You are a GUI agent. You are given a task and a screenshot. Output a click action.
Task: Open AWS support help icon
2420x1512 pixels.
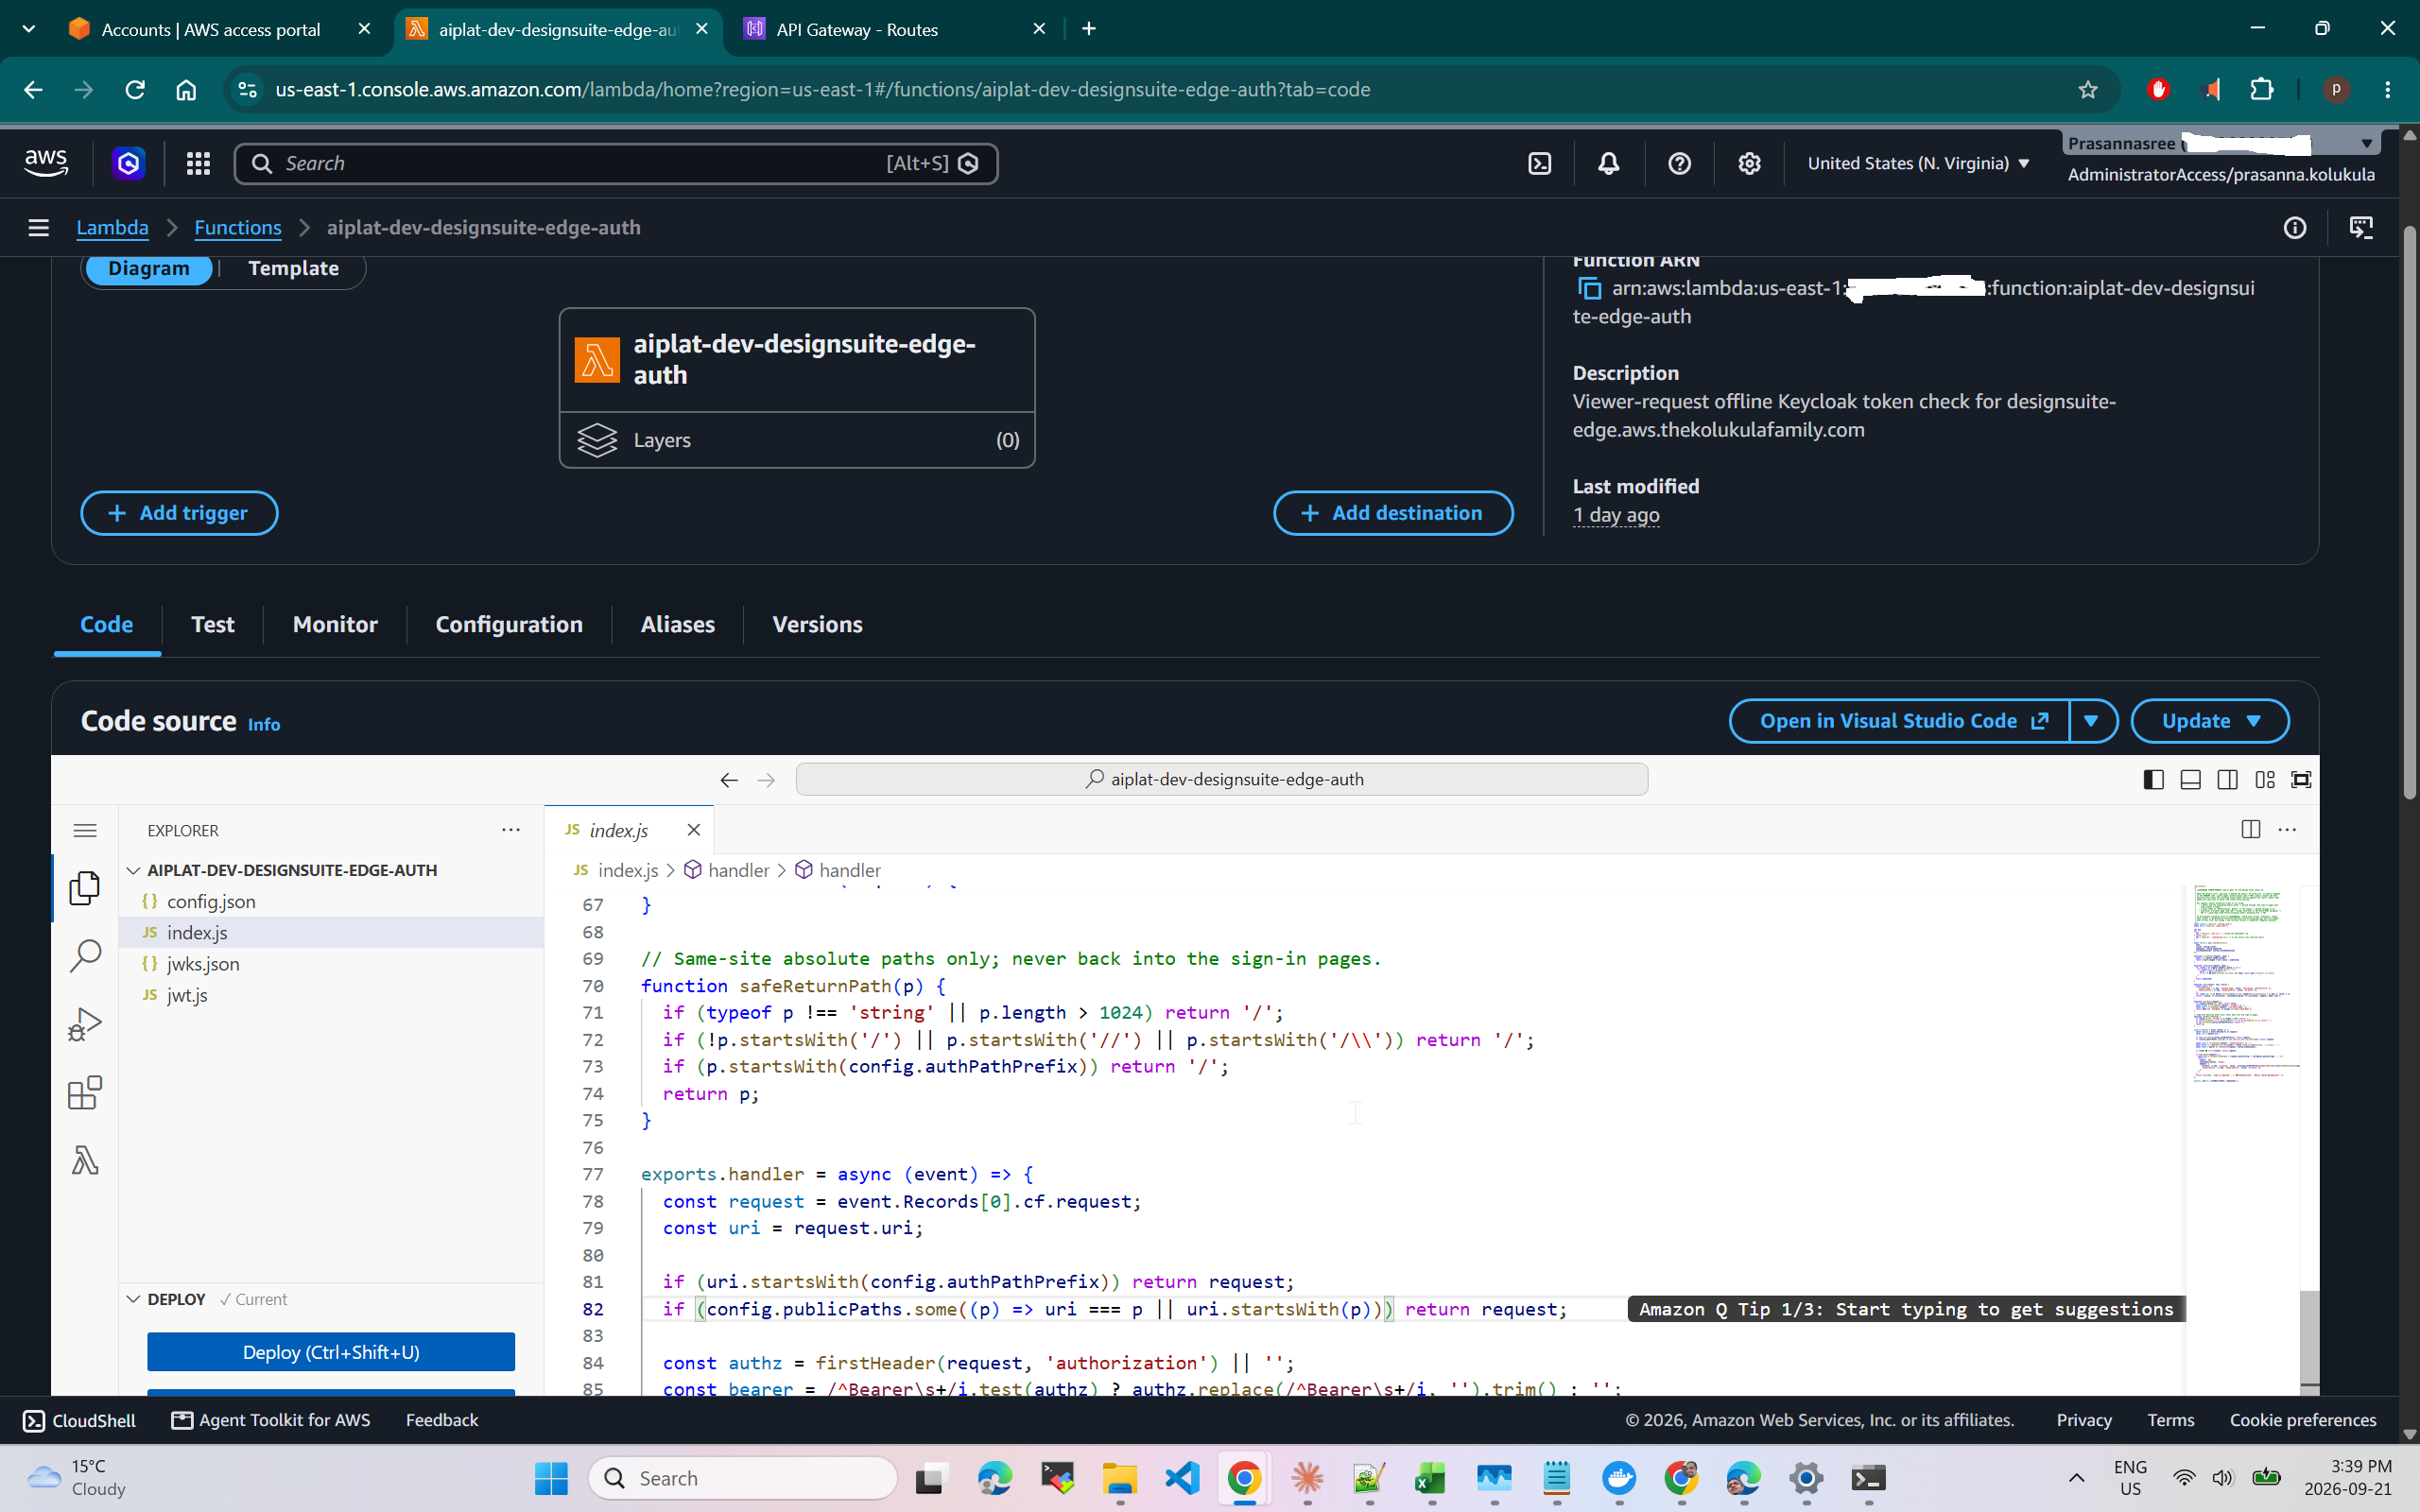(1679, 163)
